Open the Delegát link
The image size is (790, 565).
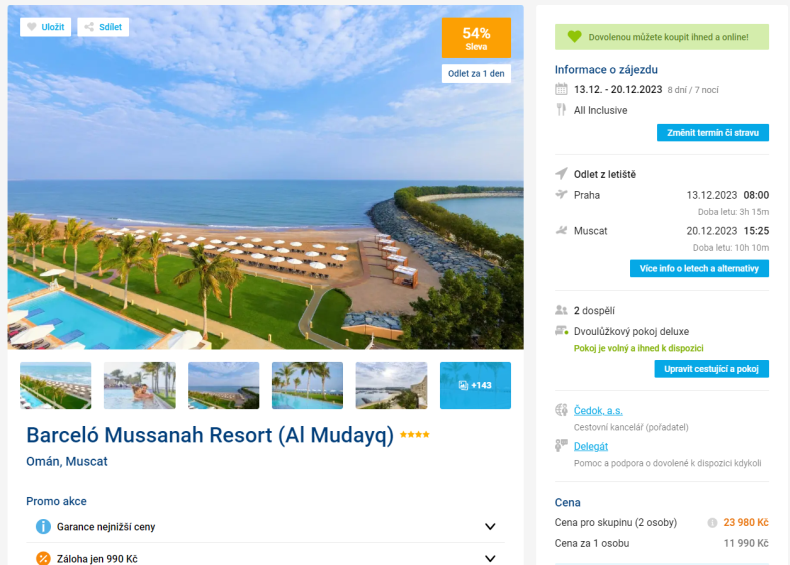pyautogui.click(x=590, y=446)
